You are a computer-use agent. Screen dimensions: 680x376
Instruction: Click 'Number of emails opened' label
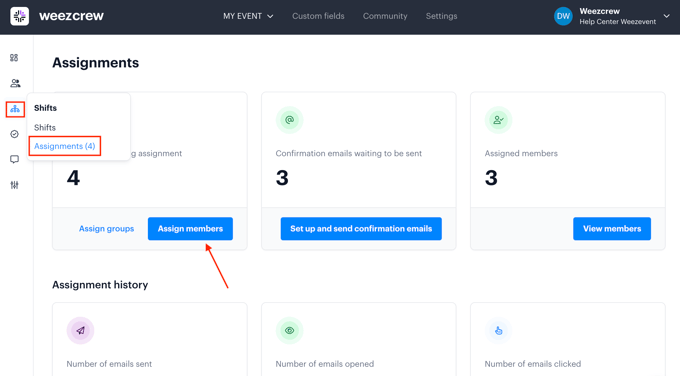(325, 364)
